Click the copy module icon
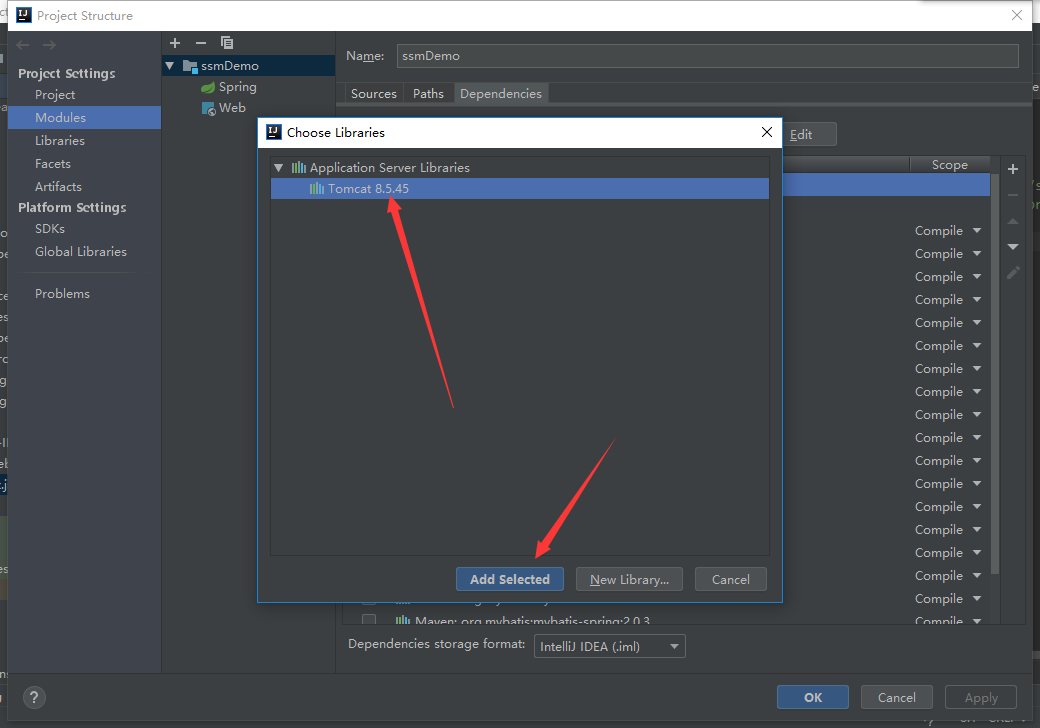Viewport: 1040px width, 728px height. pos(227,43)
